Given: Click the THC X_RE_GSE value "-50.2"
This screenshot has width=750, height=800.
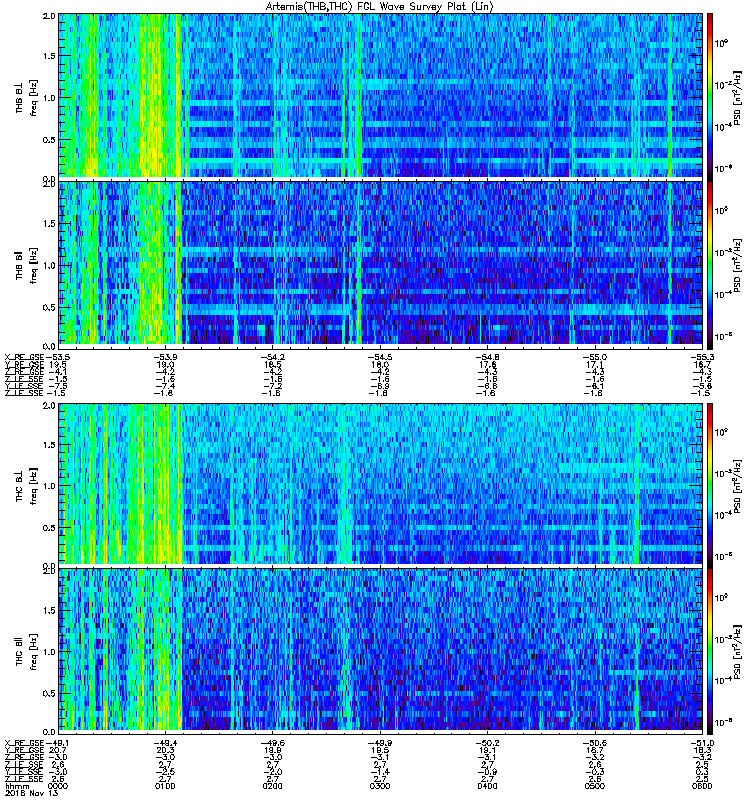Looking at the screenshot, I should [487, 743].
